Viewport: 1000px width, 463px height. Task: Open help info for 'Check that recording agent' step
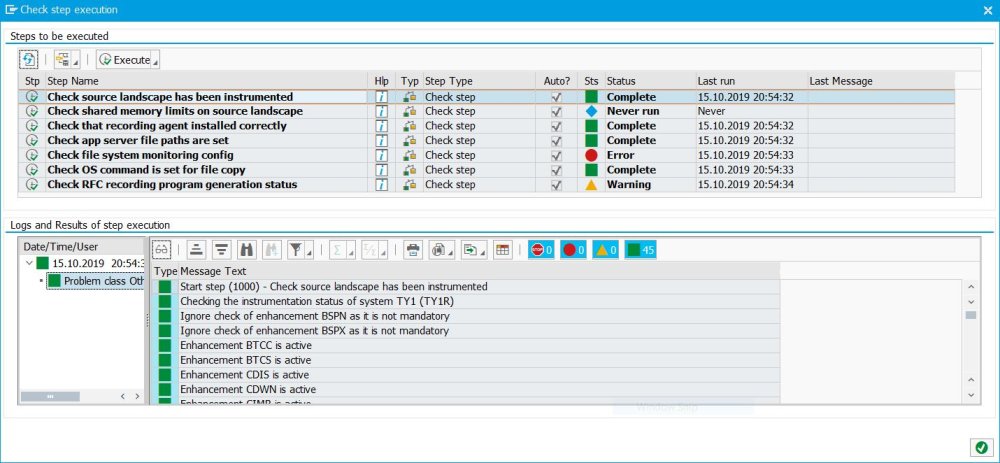tap(381, 126)
